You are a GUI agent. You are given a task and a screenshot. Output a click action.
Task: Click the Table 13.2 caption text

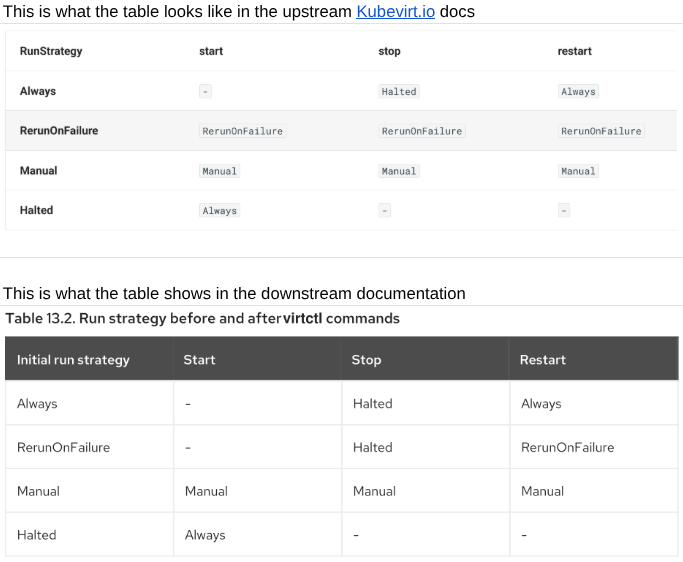click(202, 319)
